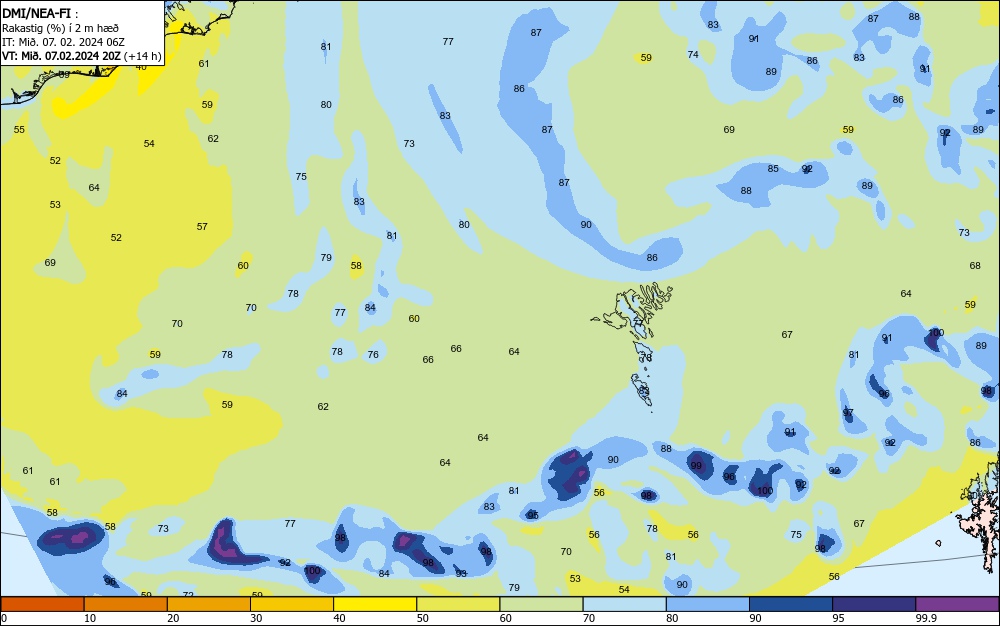1000x626 pixels.
Task: Select the humidity value '74' on map
Action: point(693,55)
